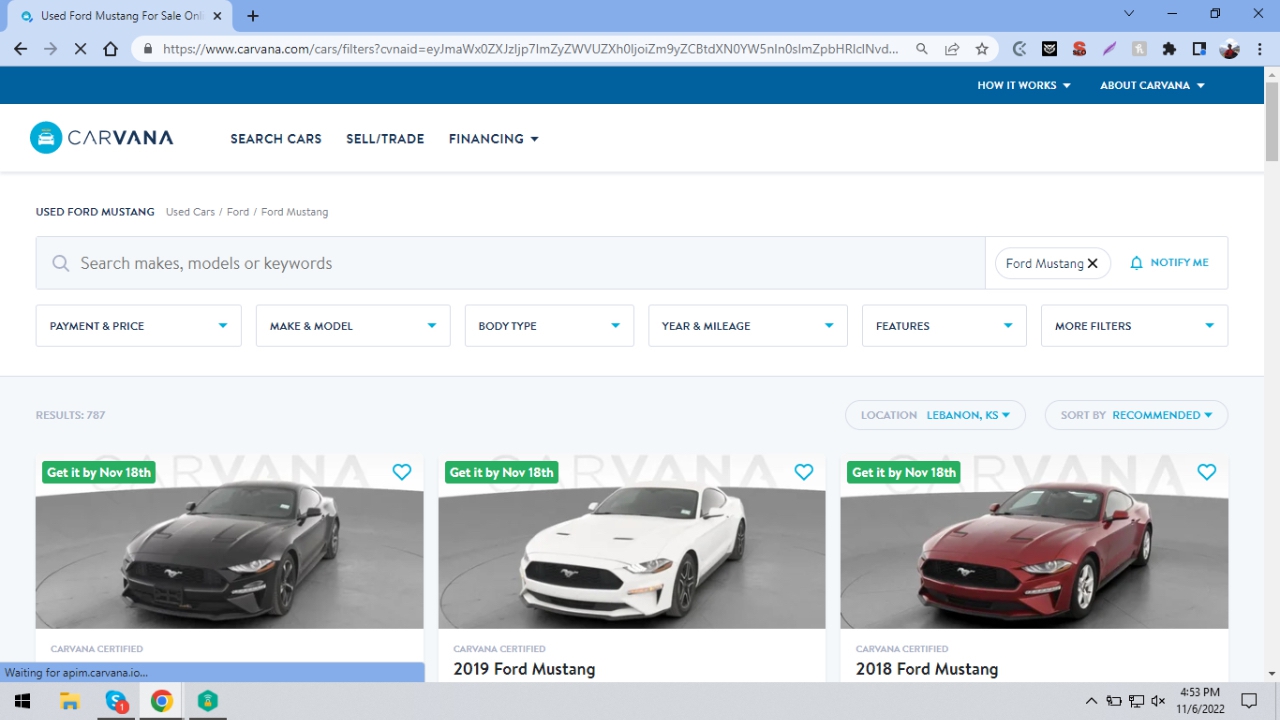1280x720 pixels.
Task: Click the tab search chevron
Action: [x=1129, y=14]
